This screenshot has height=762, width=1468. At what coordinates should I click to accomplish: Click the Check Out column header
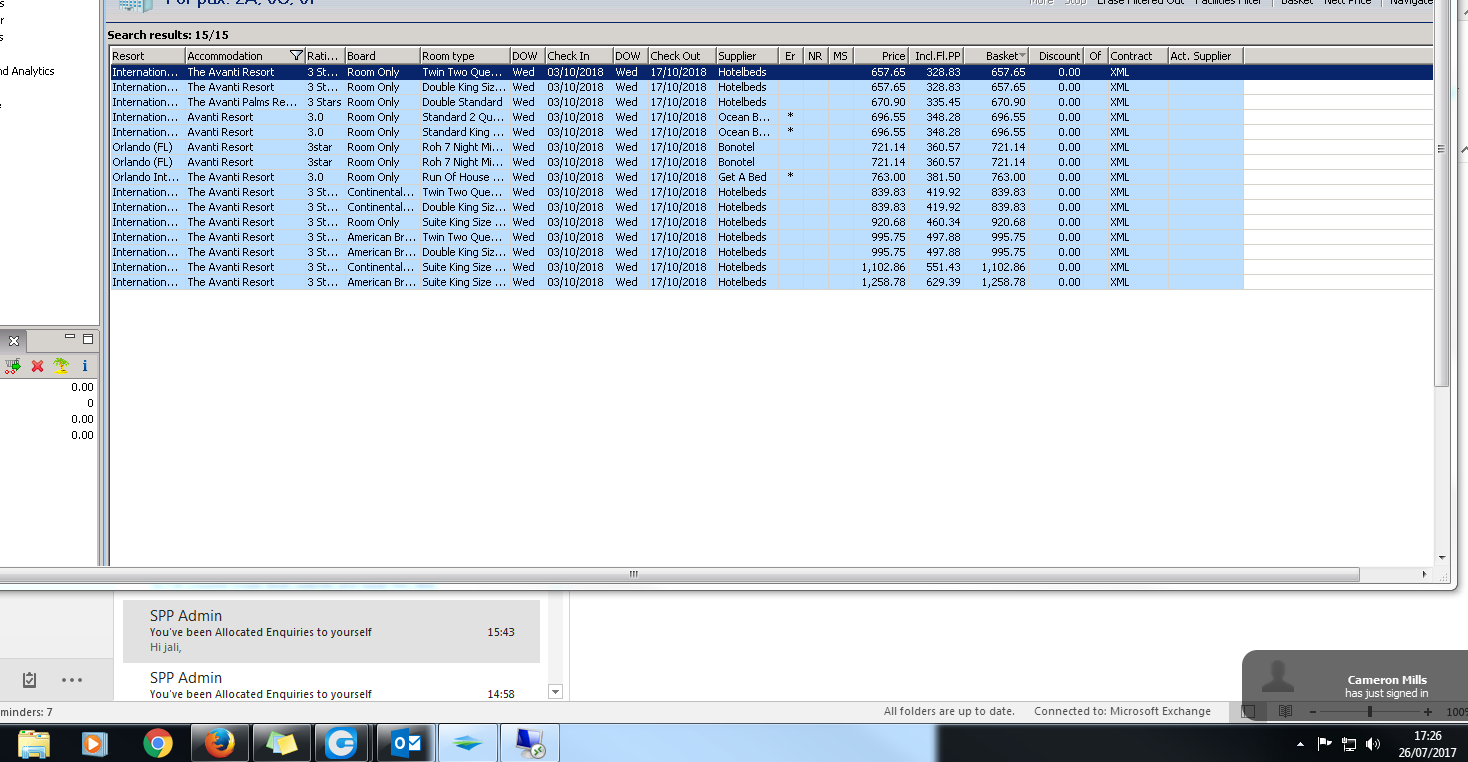coord(682,56)
